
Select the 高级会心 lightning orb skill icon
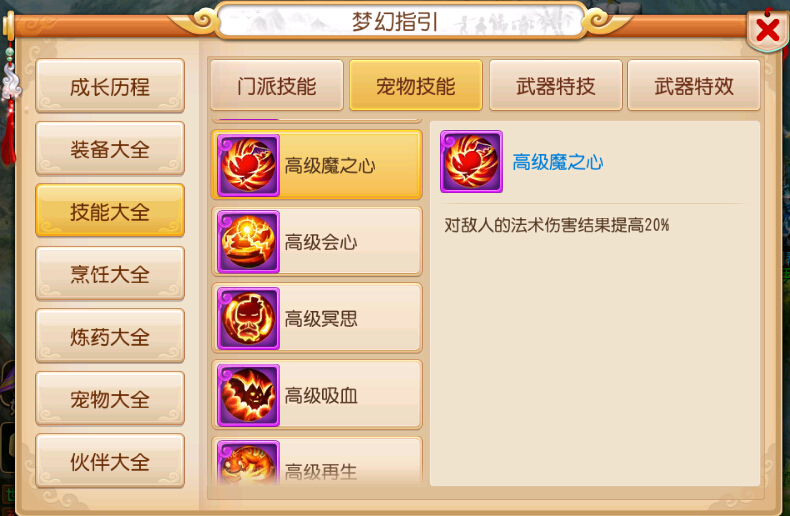(x=248, y=242)
